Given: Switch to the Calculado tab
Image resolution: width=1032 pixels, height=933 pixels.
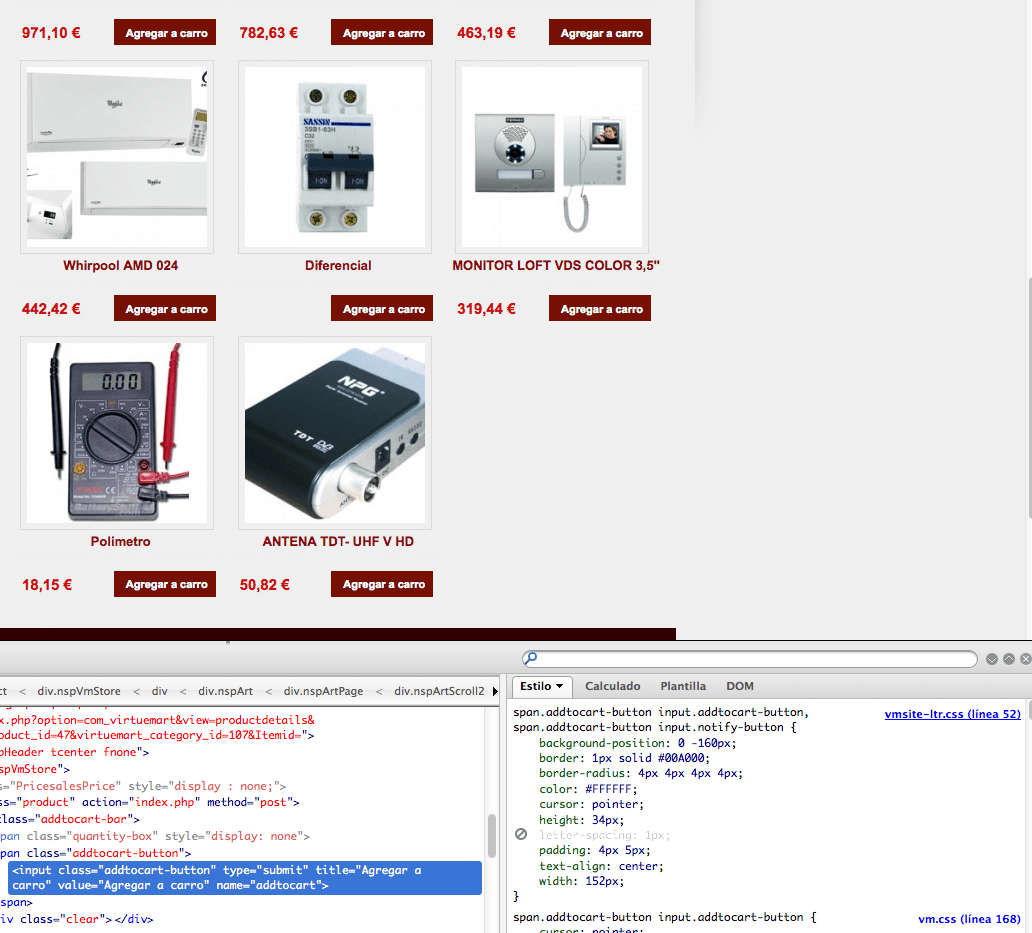Looking at the screenshot, I should 612,686.
